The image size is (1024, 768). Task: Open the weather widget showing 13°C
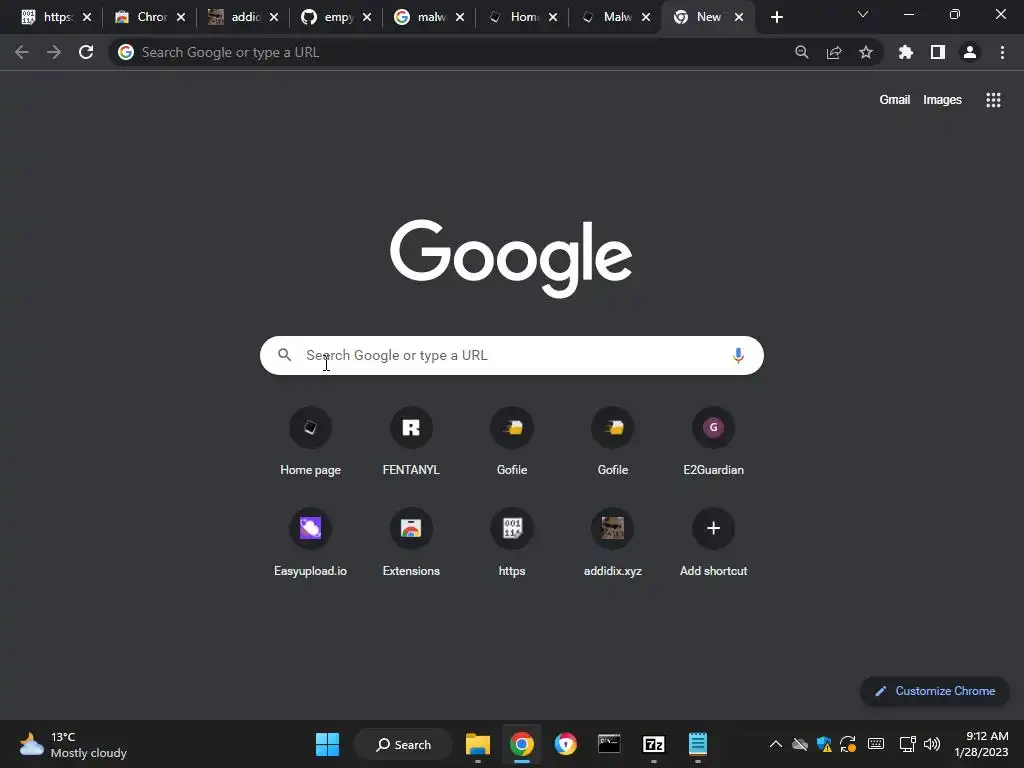coord(73,744)
